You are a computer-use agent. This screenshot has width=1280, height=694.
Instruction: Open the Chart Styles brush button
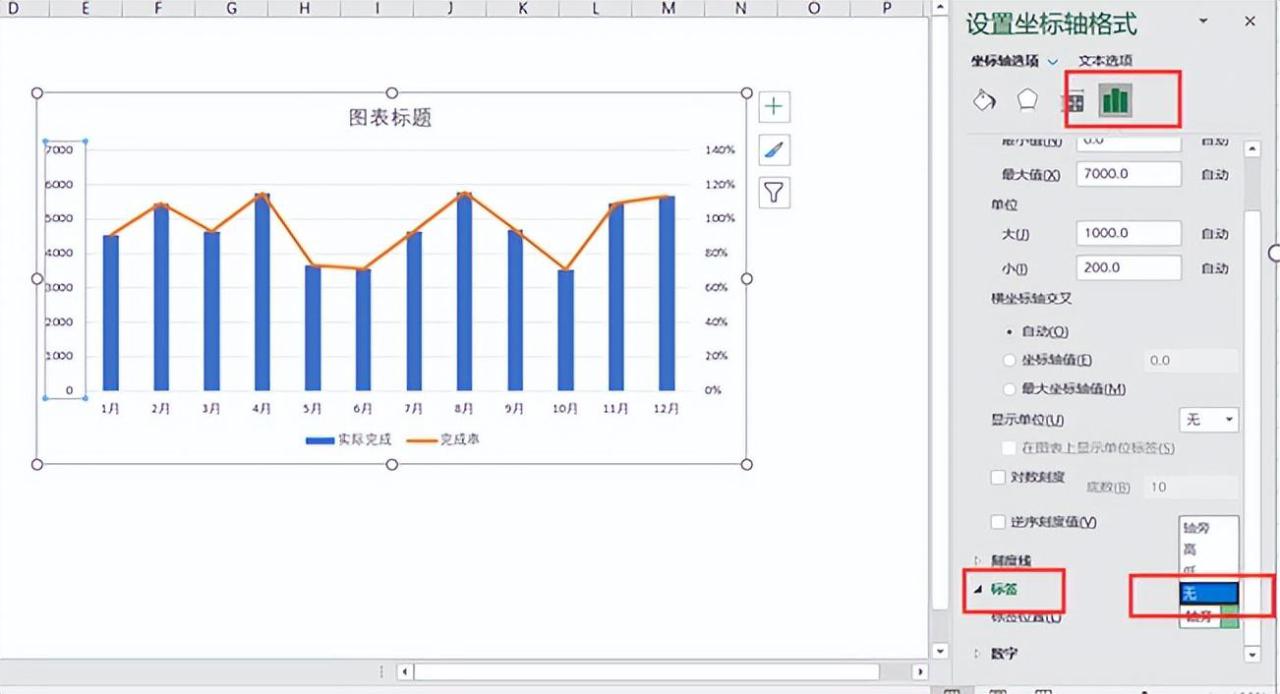point(774,150)
